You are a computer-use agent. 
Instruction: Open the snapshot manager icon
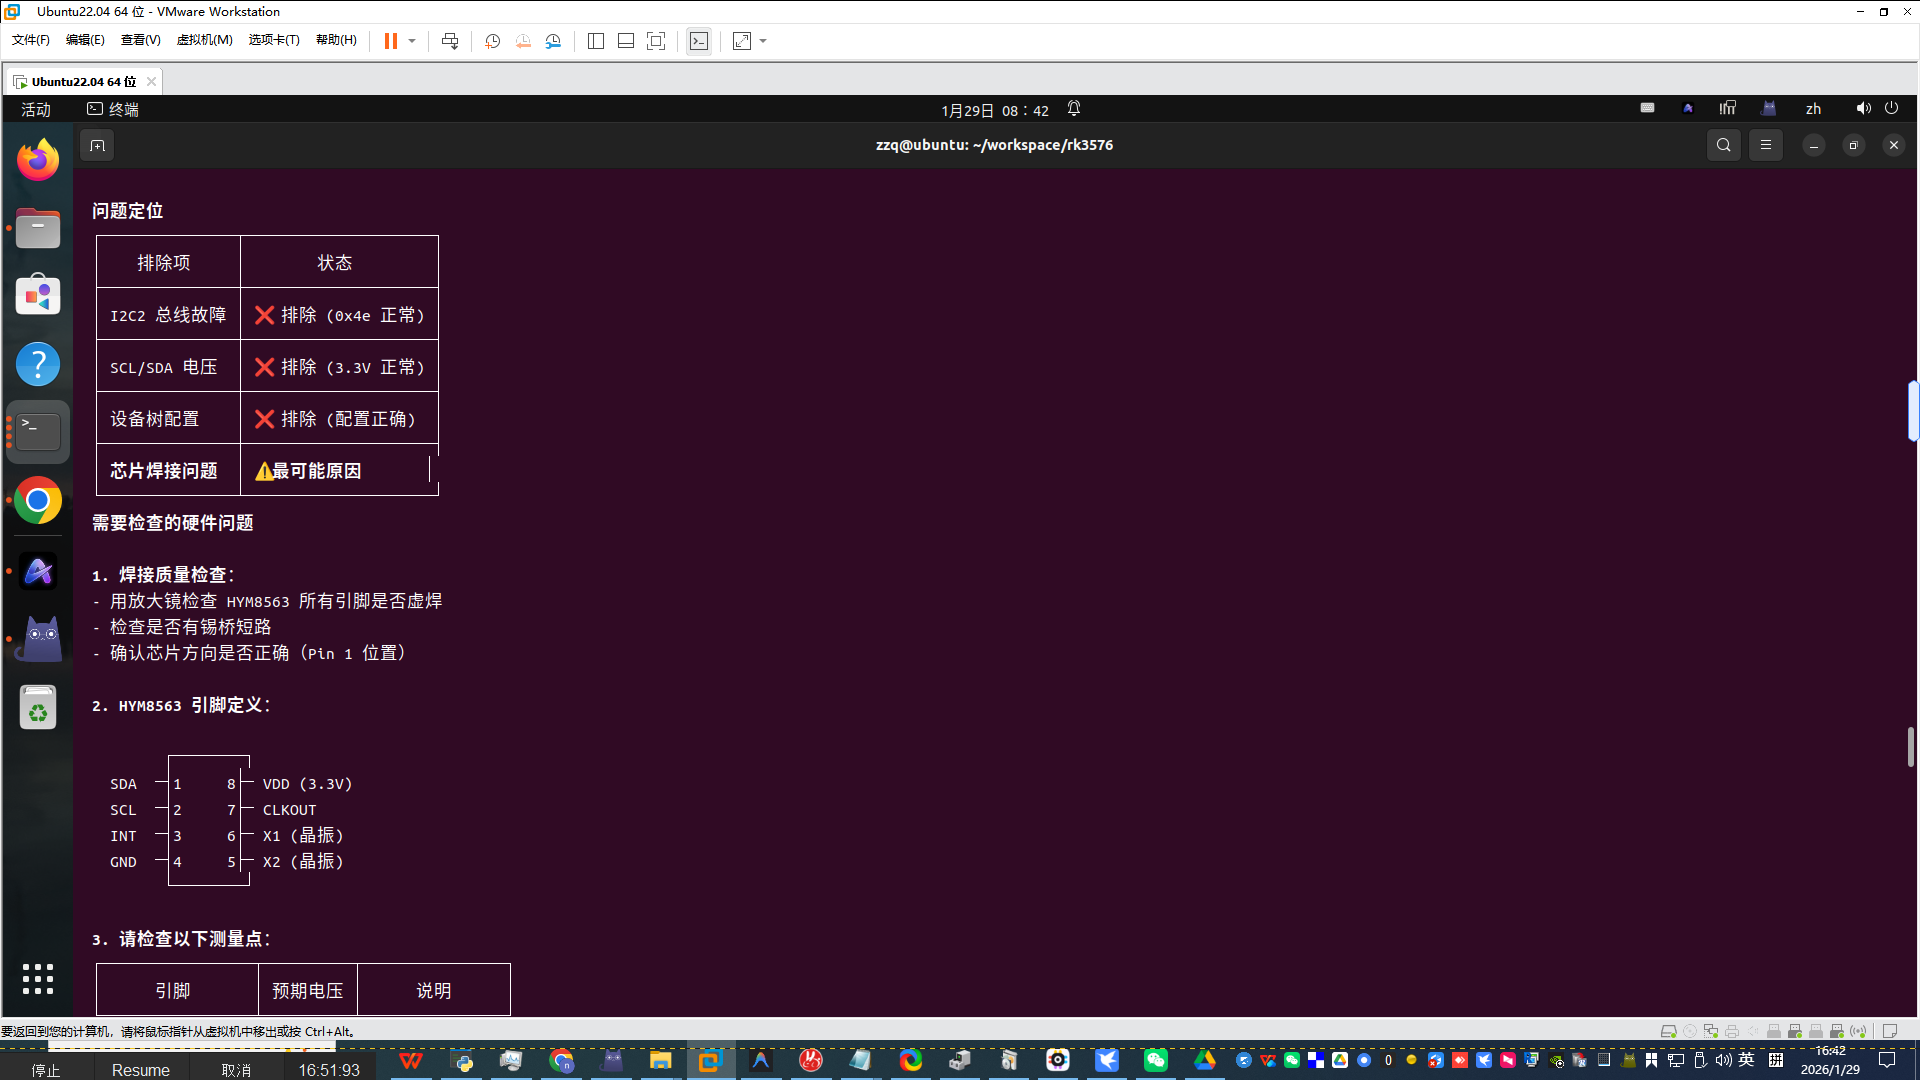[554, 41]
